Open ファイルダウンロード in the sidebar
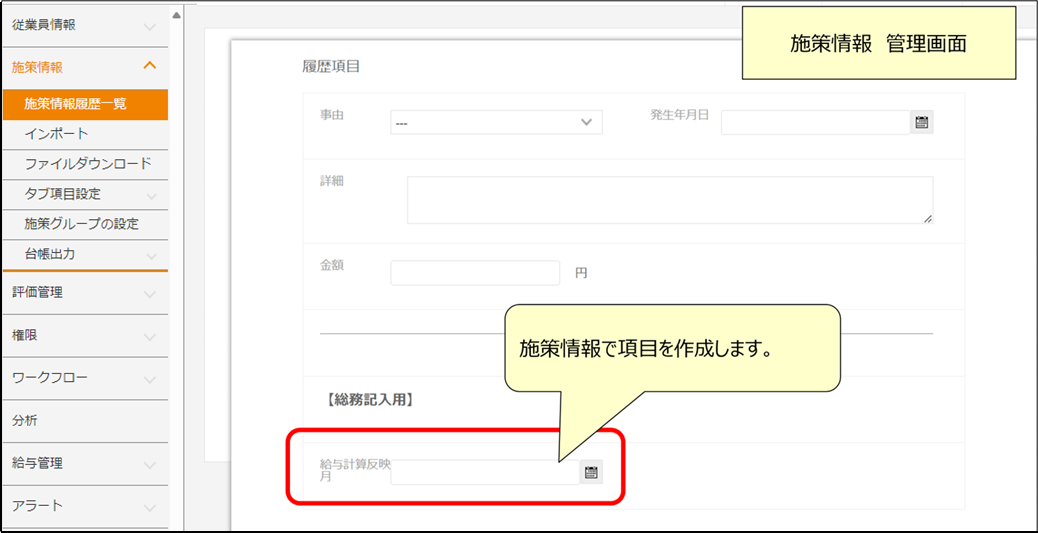 [85, 164]
